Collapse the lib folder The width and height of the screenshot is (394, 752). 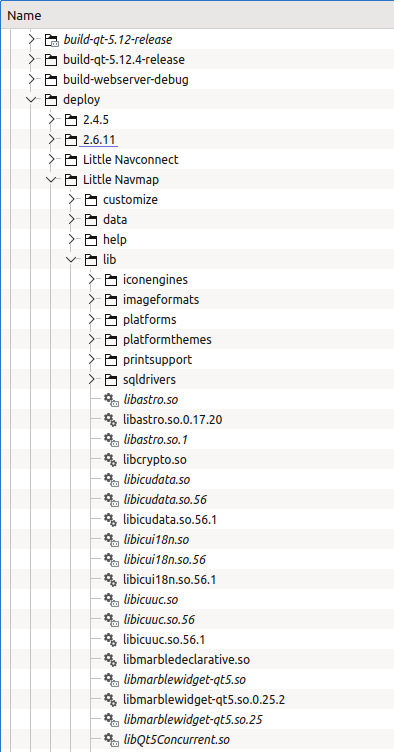tap(72, 259)
